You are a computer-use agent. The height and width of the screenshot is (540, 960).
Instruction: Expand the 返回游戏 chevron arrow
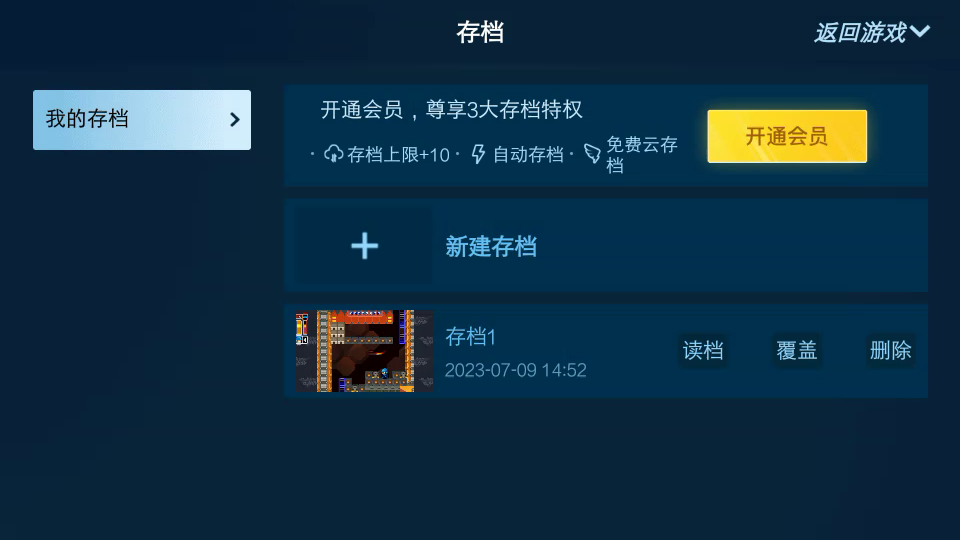pos(920,31)
